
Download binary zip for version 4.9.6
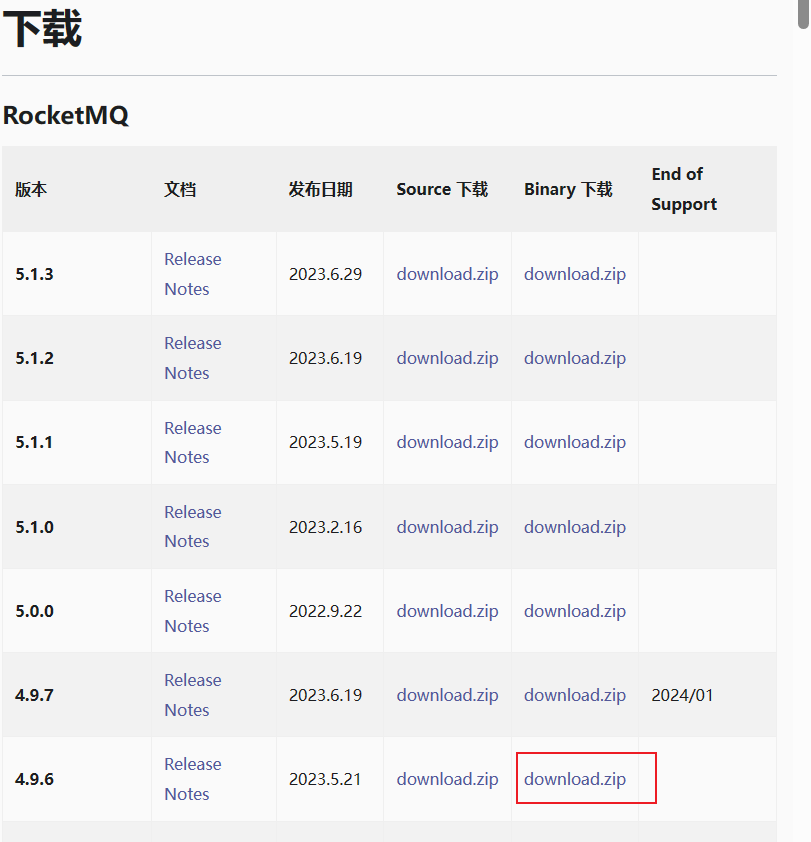pos(575,779)
